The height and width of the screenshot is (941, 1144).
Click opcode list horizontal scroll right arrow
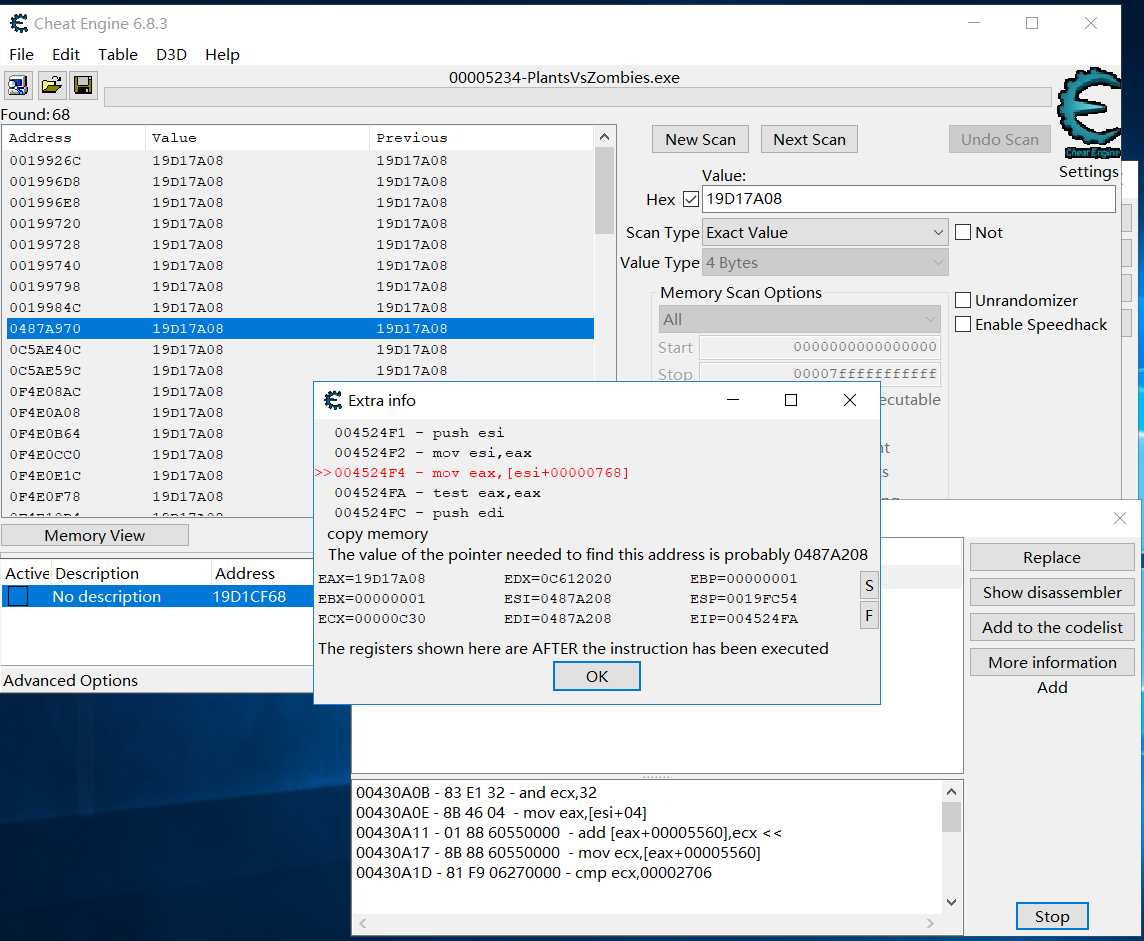(930, 923)
